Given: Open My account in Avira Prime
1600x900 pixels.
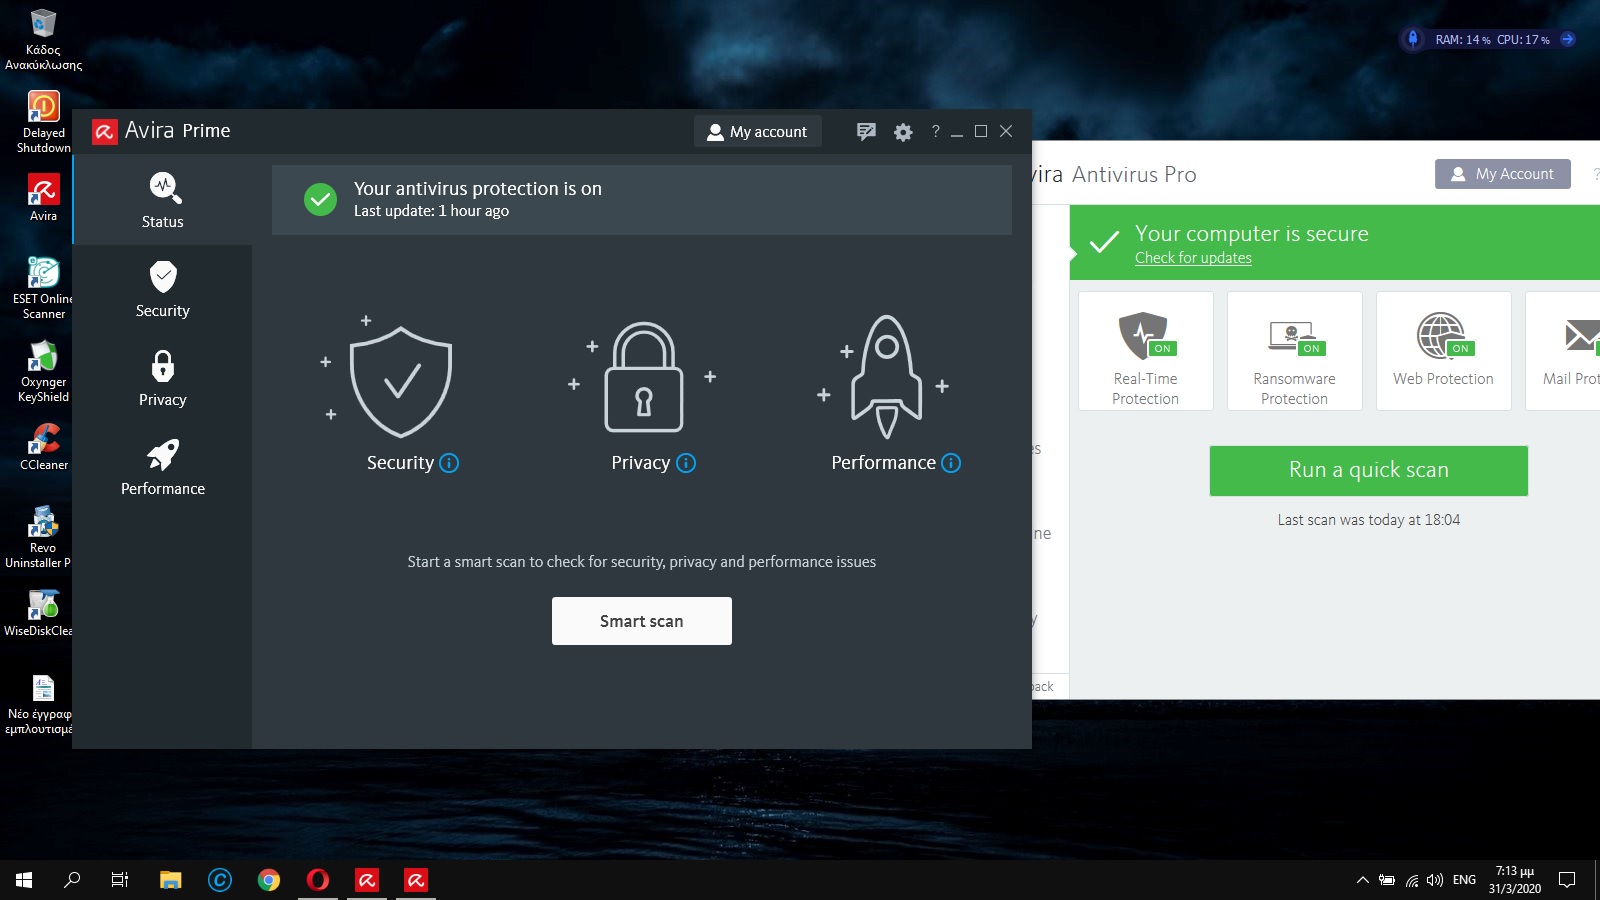Looking at the screenshot, I should 757,131.
